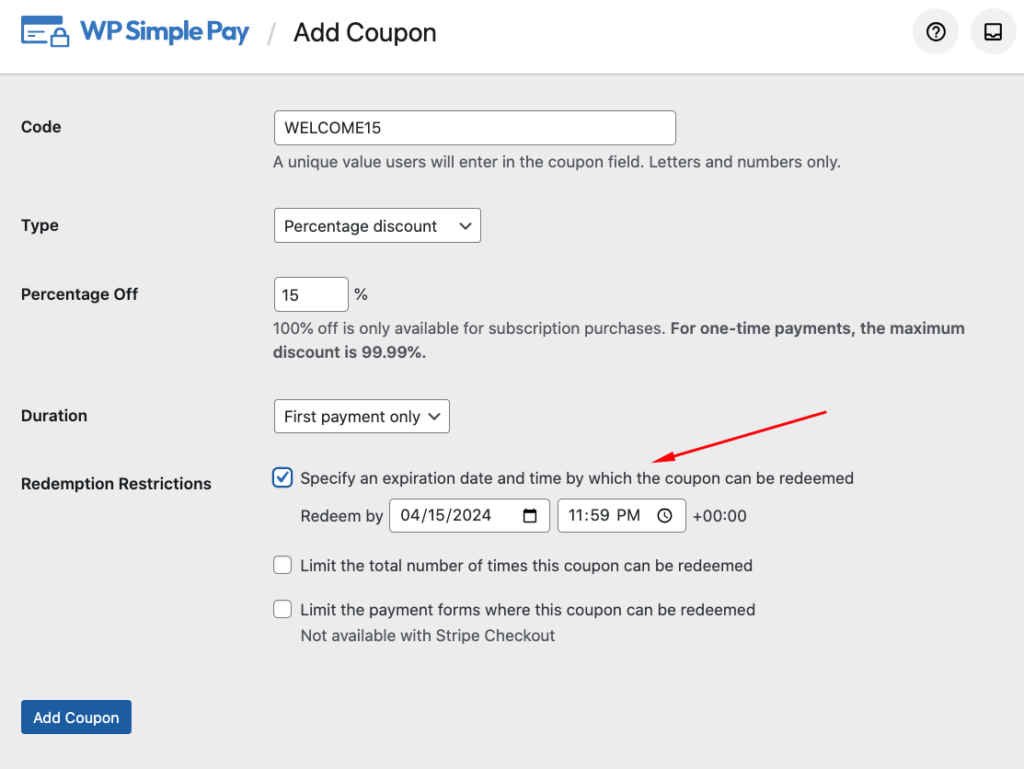Click the Redemption Restrictions label
This screenshot has height=769, width=1024.
click(116, 484)
